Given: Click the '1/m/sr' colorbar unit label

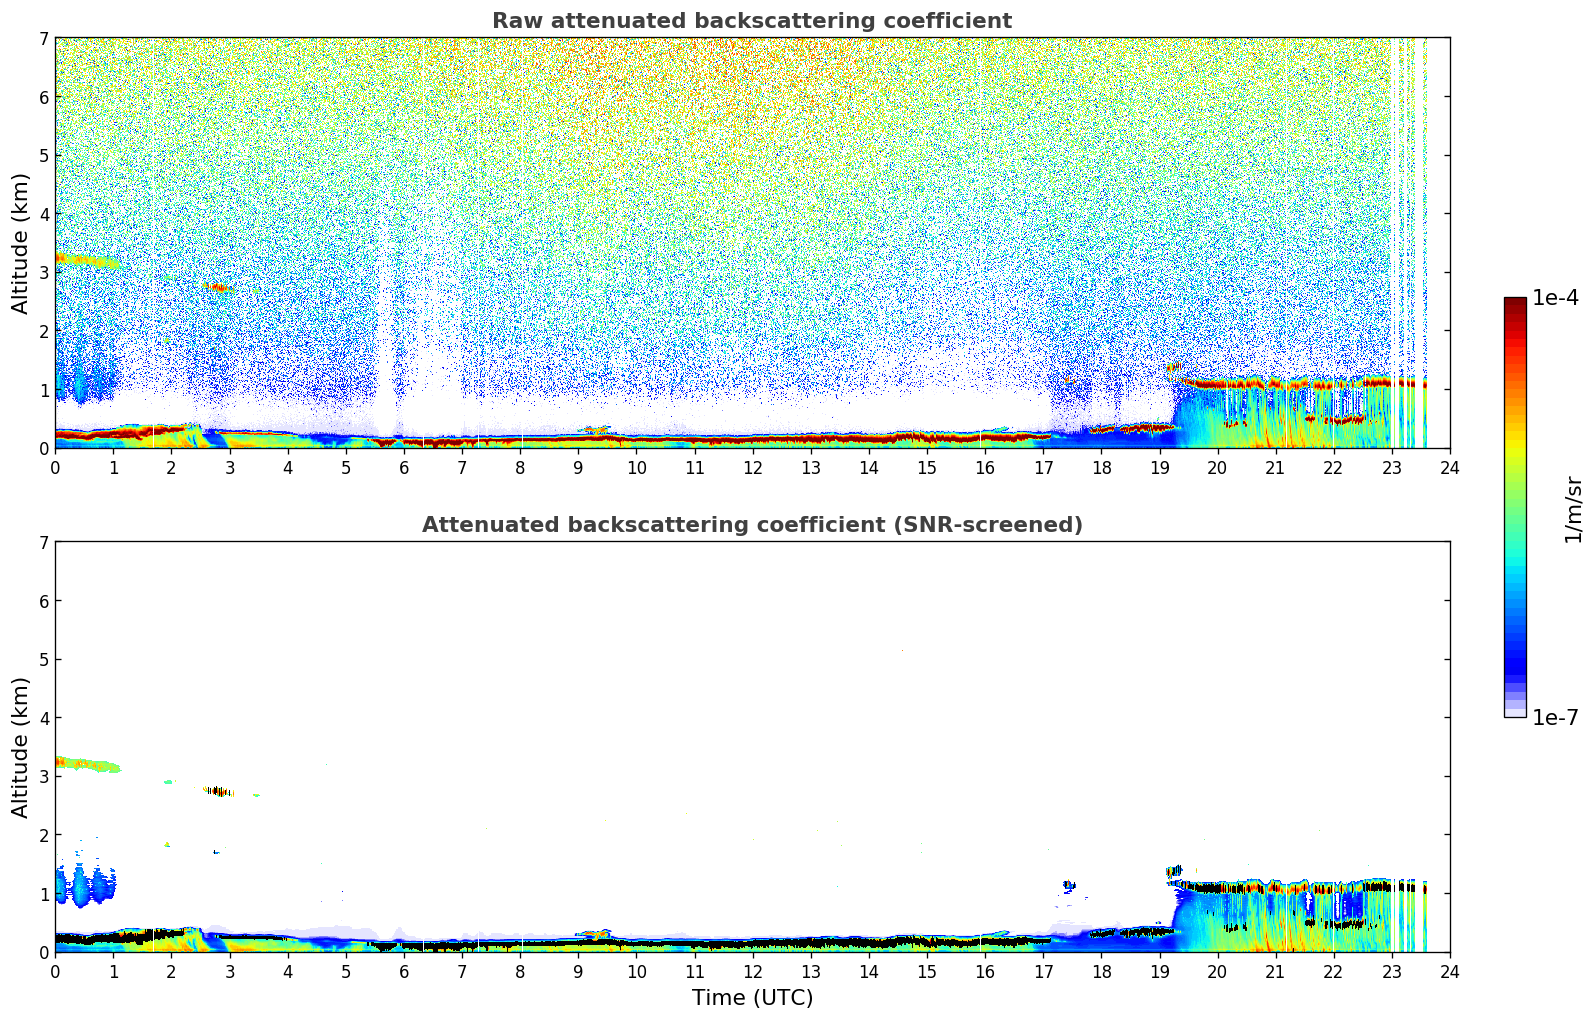Looking at the screenshot, I should (1573, 509).
